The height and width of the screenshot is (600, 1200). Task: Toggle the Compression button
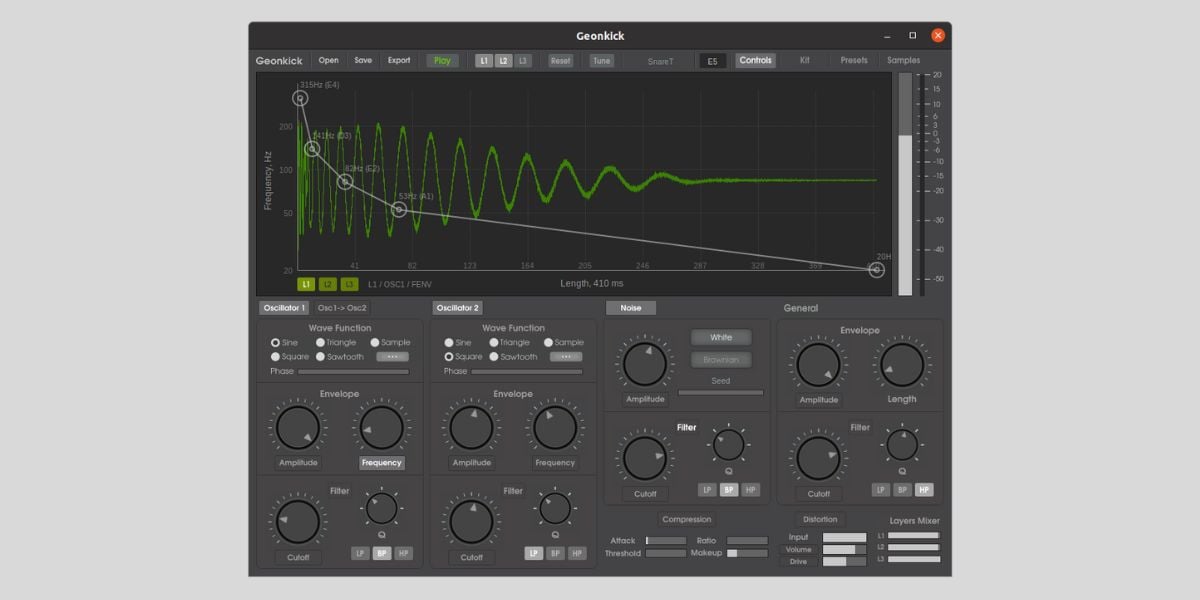pos(687,520)
